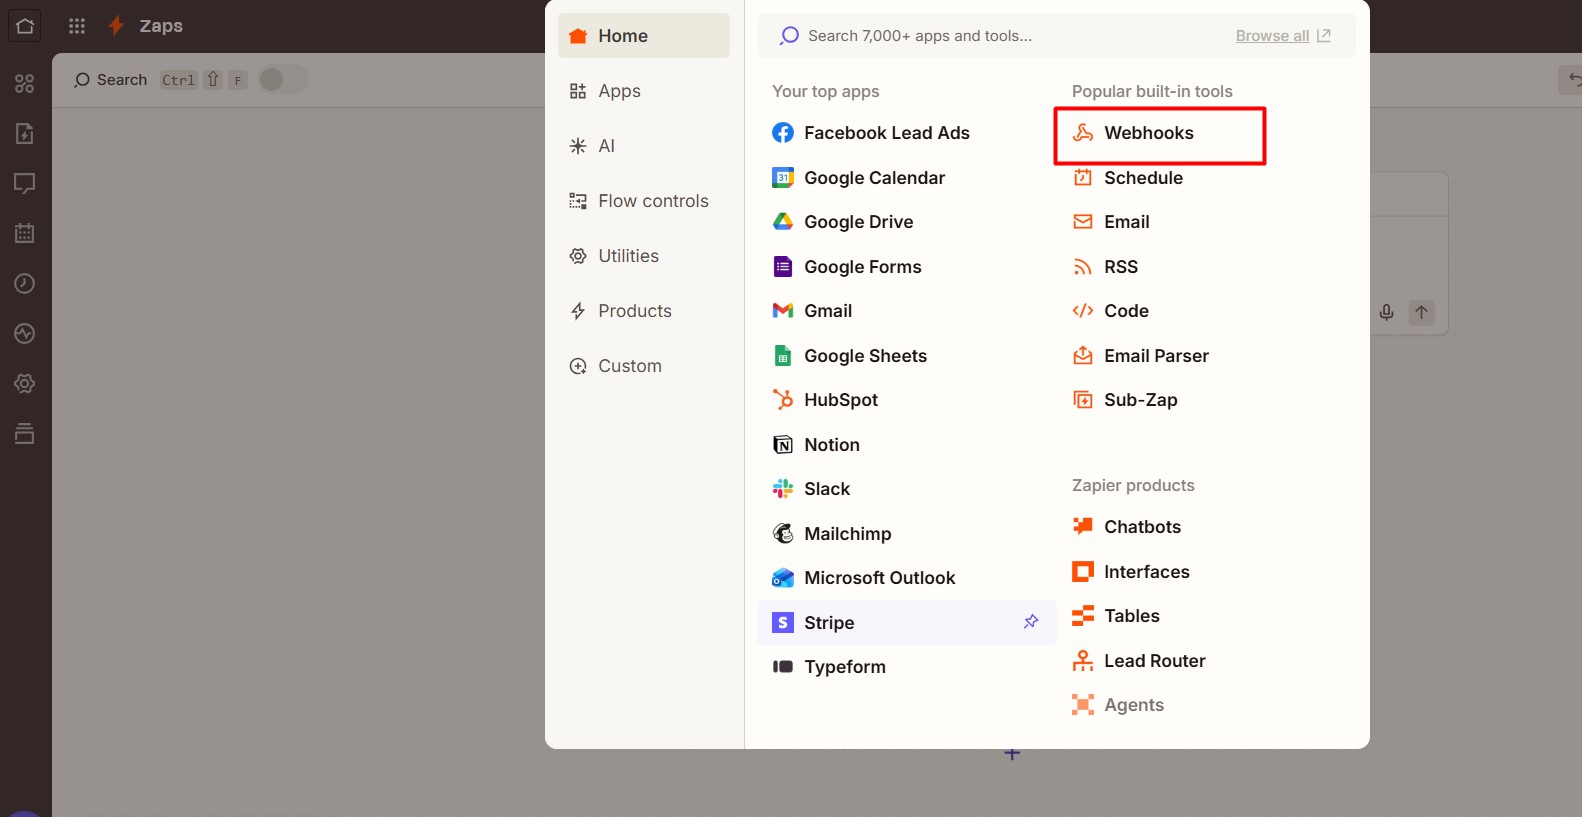The image size is (1582, 817).
Task: Choose the Schedule built-in tool
Action: click(1142, 178)
